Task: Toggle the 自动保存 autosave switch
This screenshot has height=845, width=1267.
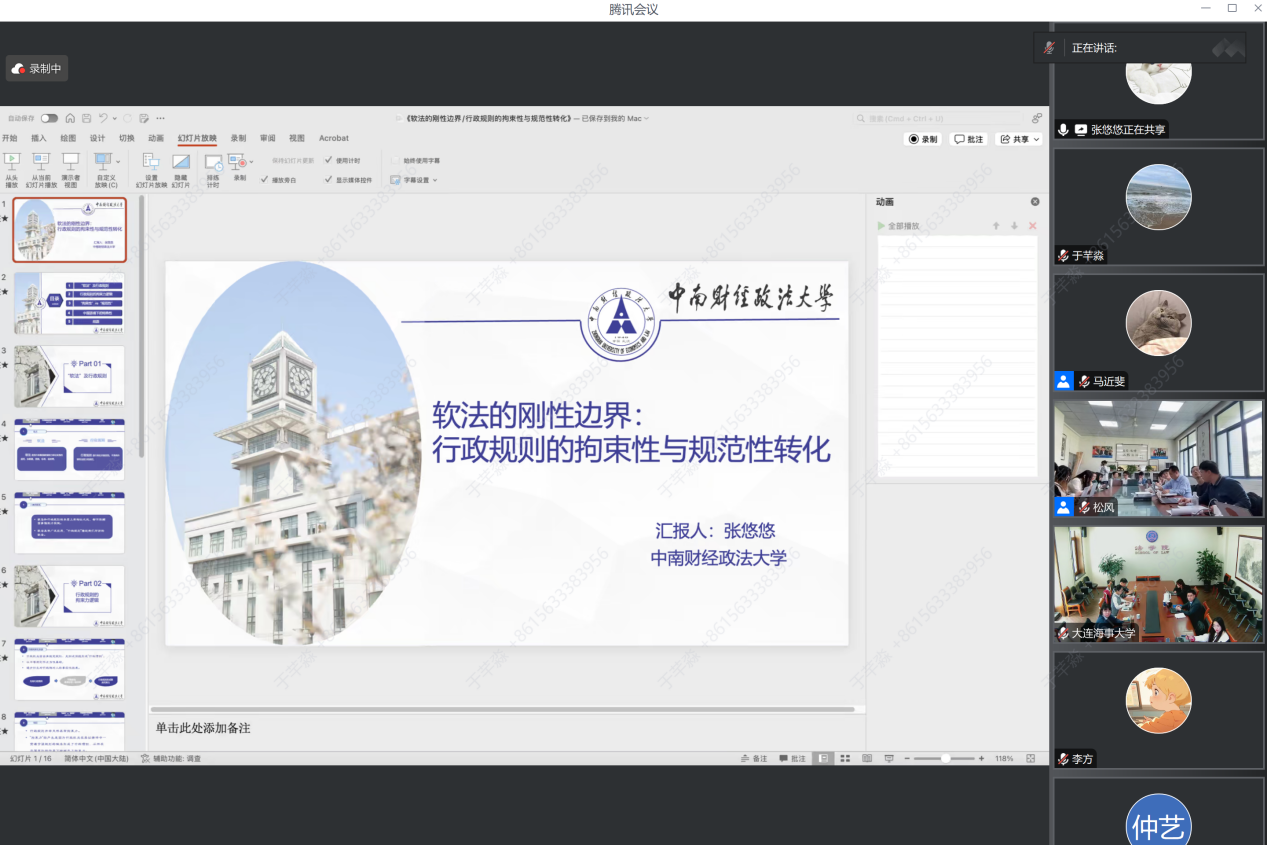Action: [x=49, y=118]
